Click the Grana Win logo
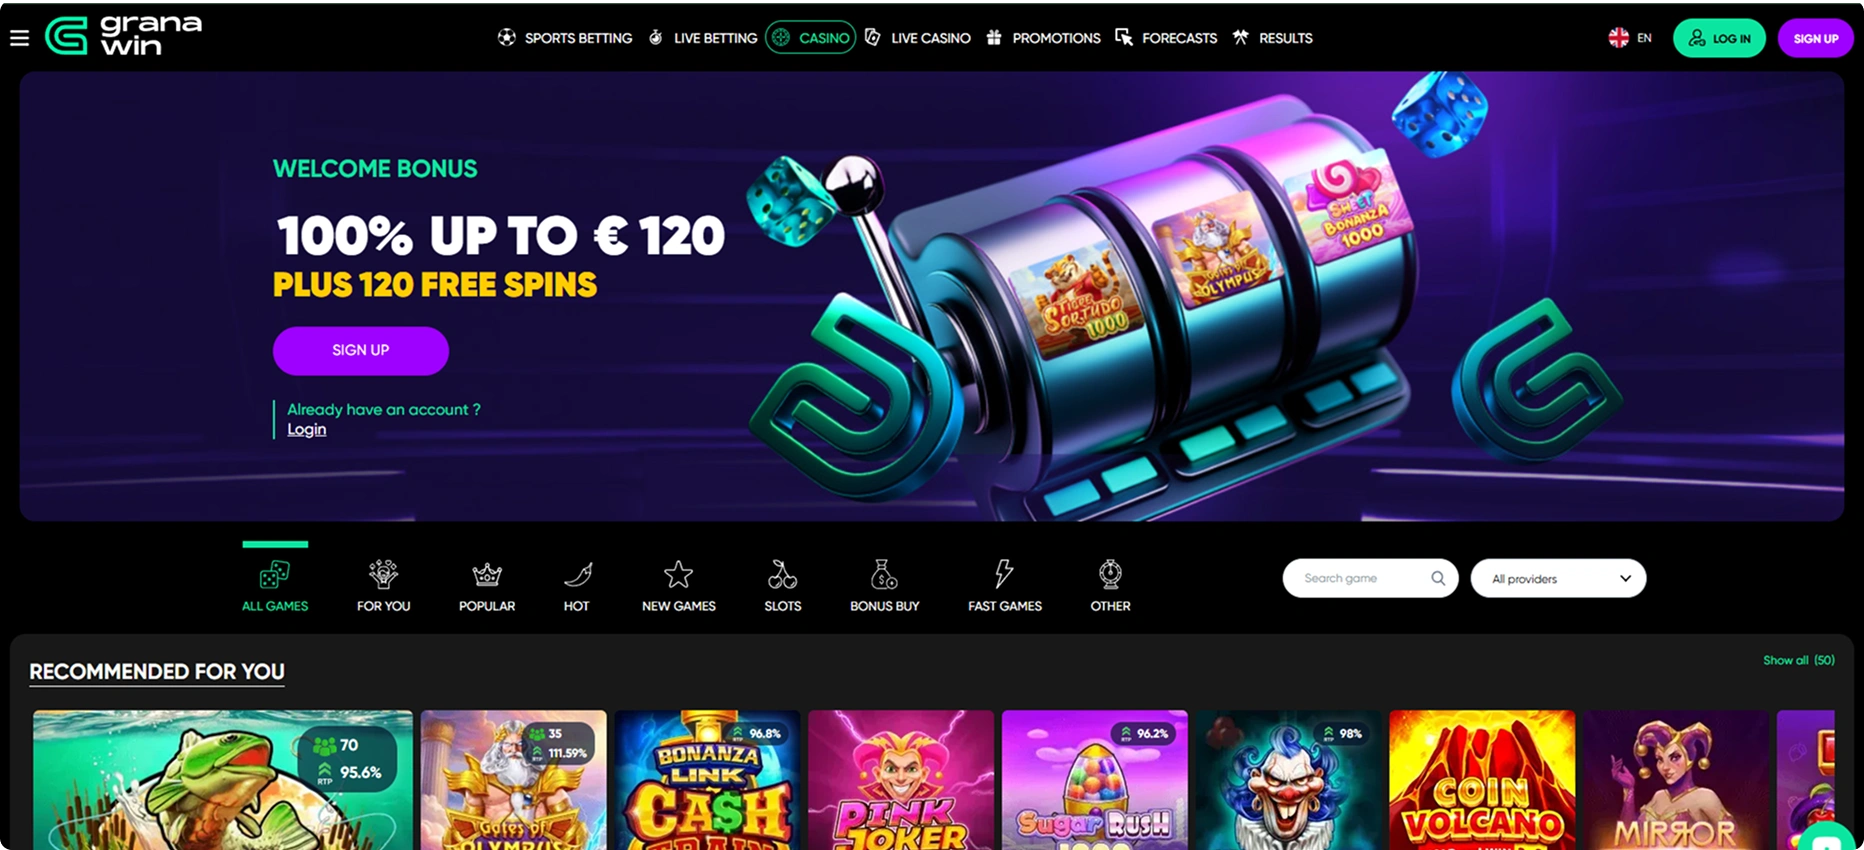 click(124, 36)
